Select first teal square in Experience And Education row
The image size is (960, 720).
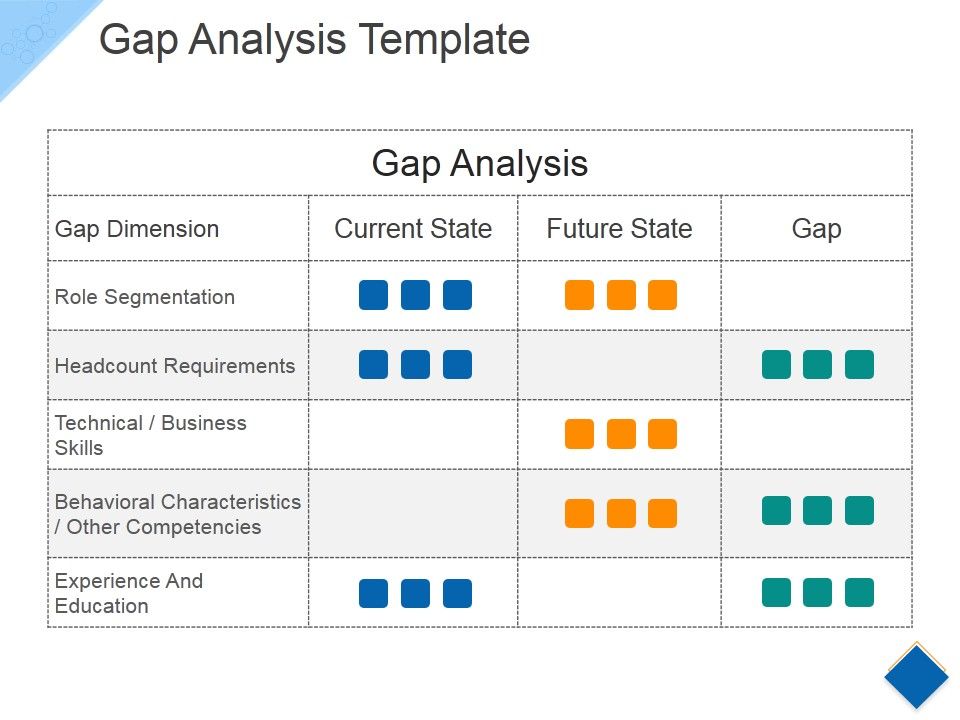pyautogui.click(x=776, y=593)
